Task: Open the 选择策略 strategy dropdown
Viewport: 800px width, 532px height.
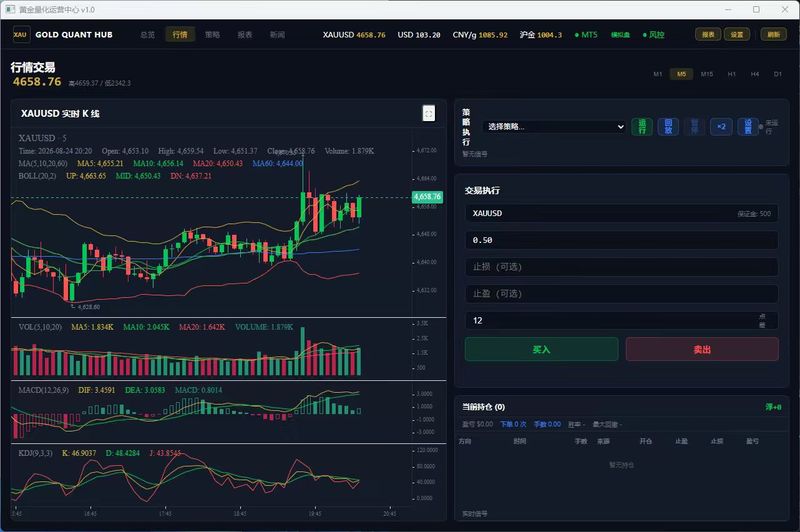Action: coord(555,126)
